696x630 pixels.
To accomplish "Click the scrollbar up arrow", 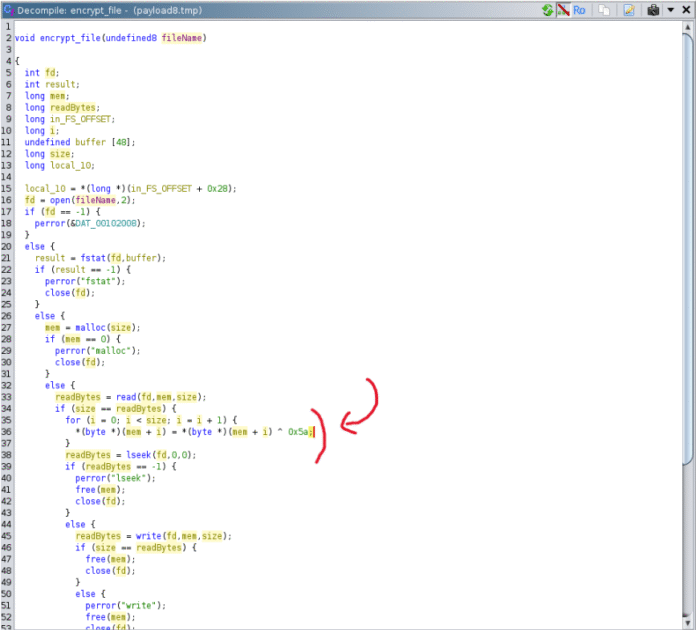I will tap(688, 26).
